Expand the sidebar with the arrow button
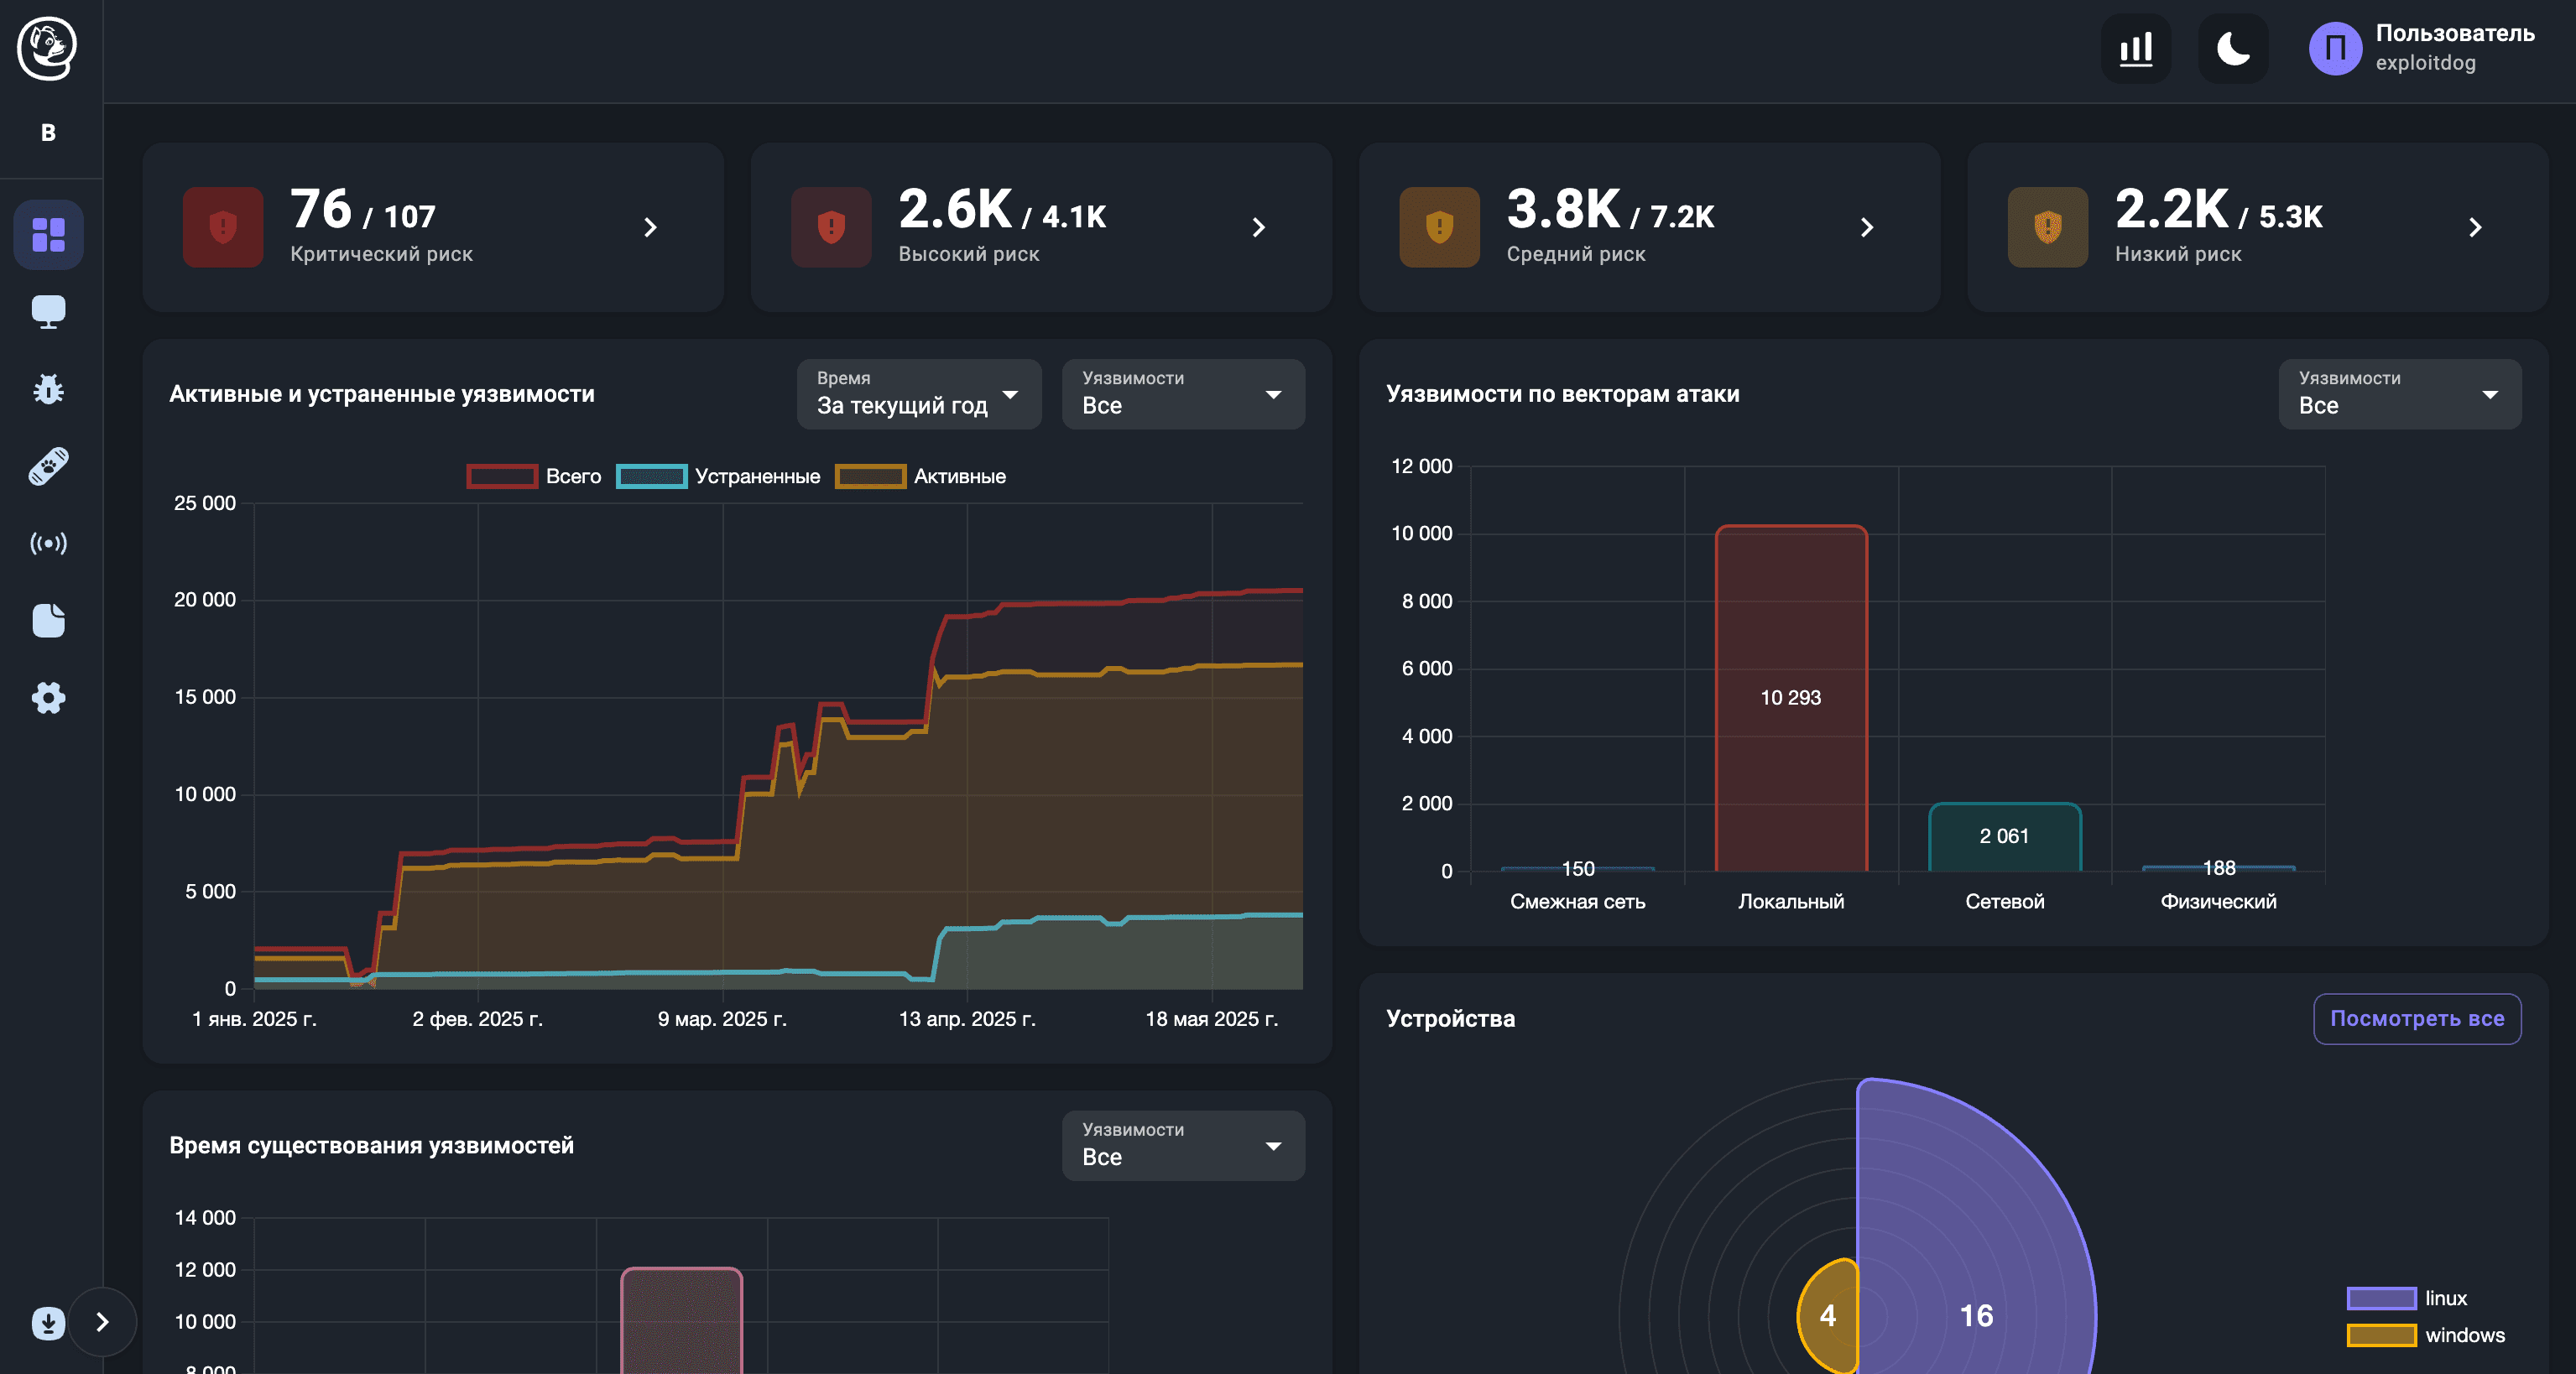 [x=102, y=1322]
